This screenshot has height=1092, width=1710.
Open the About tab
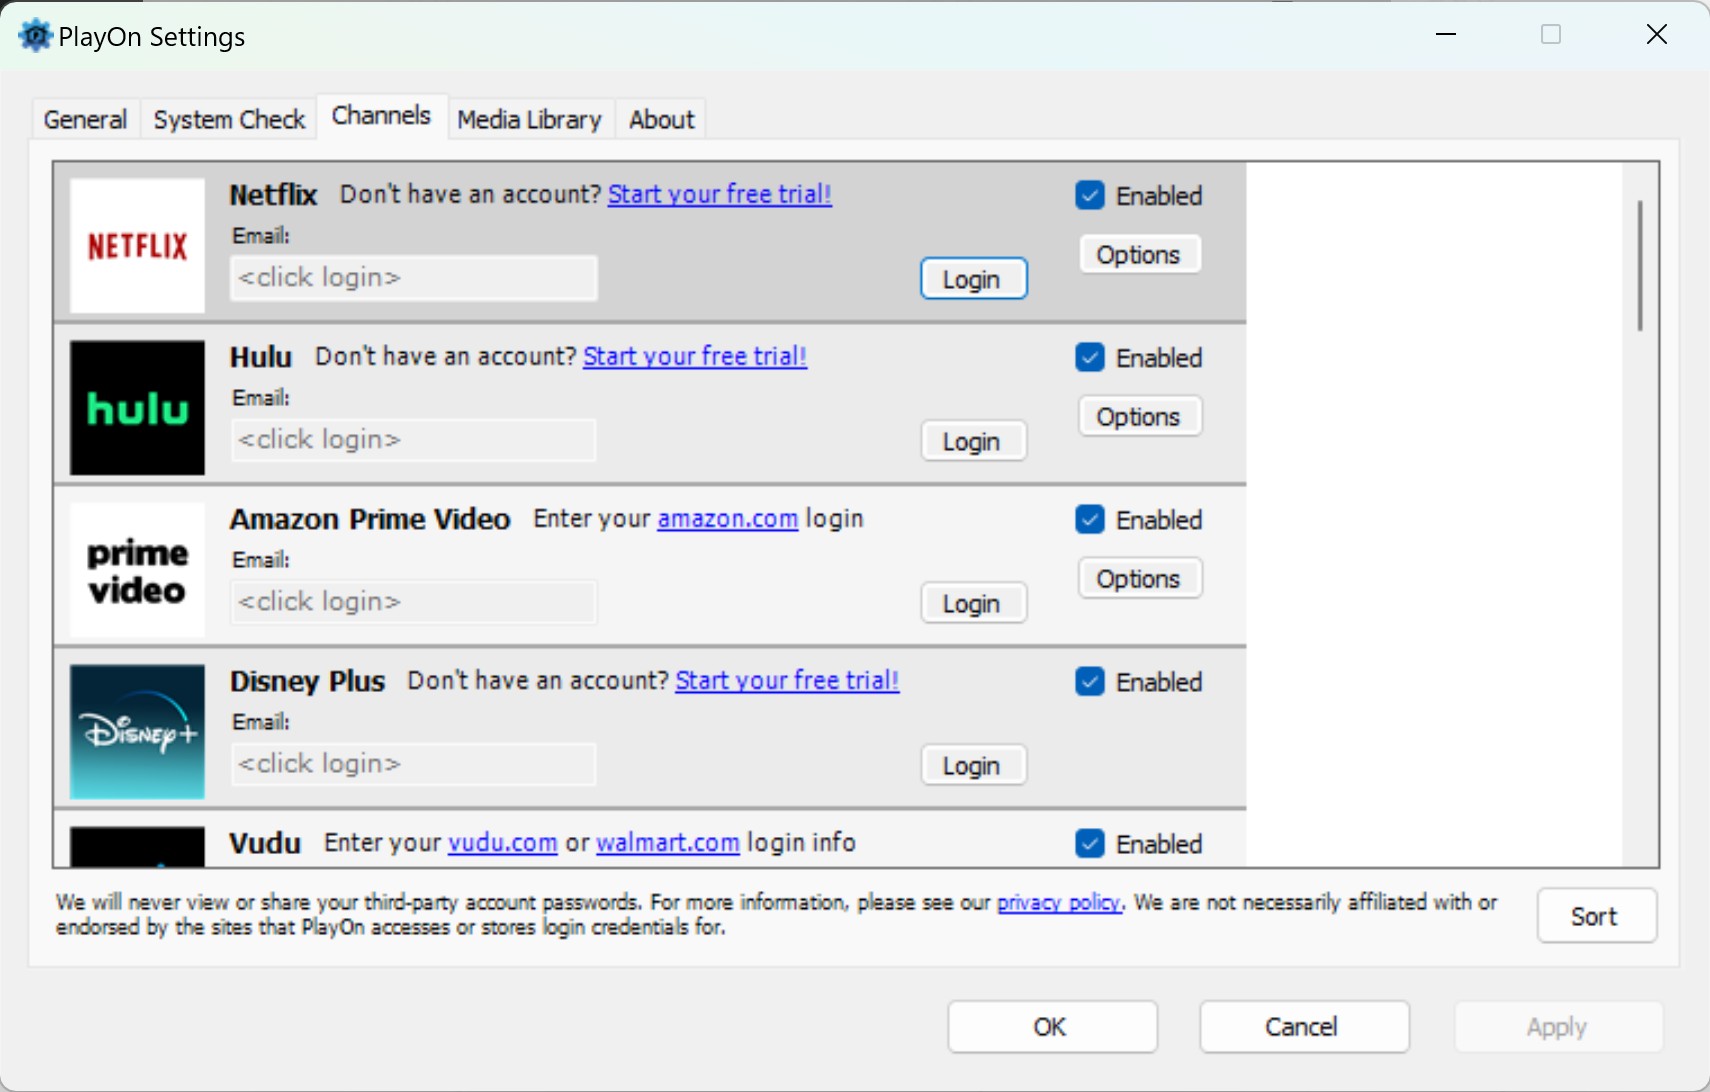pos(661,119)
